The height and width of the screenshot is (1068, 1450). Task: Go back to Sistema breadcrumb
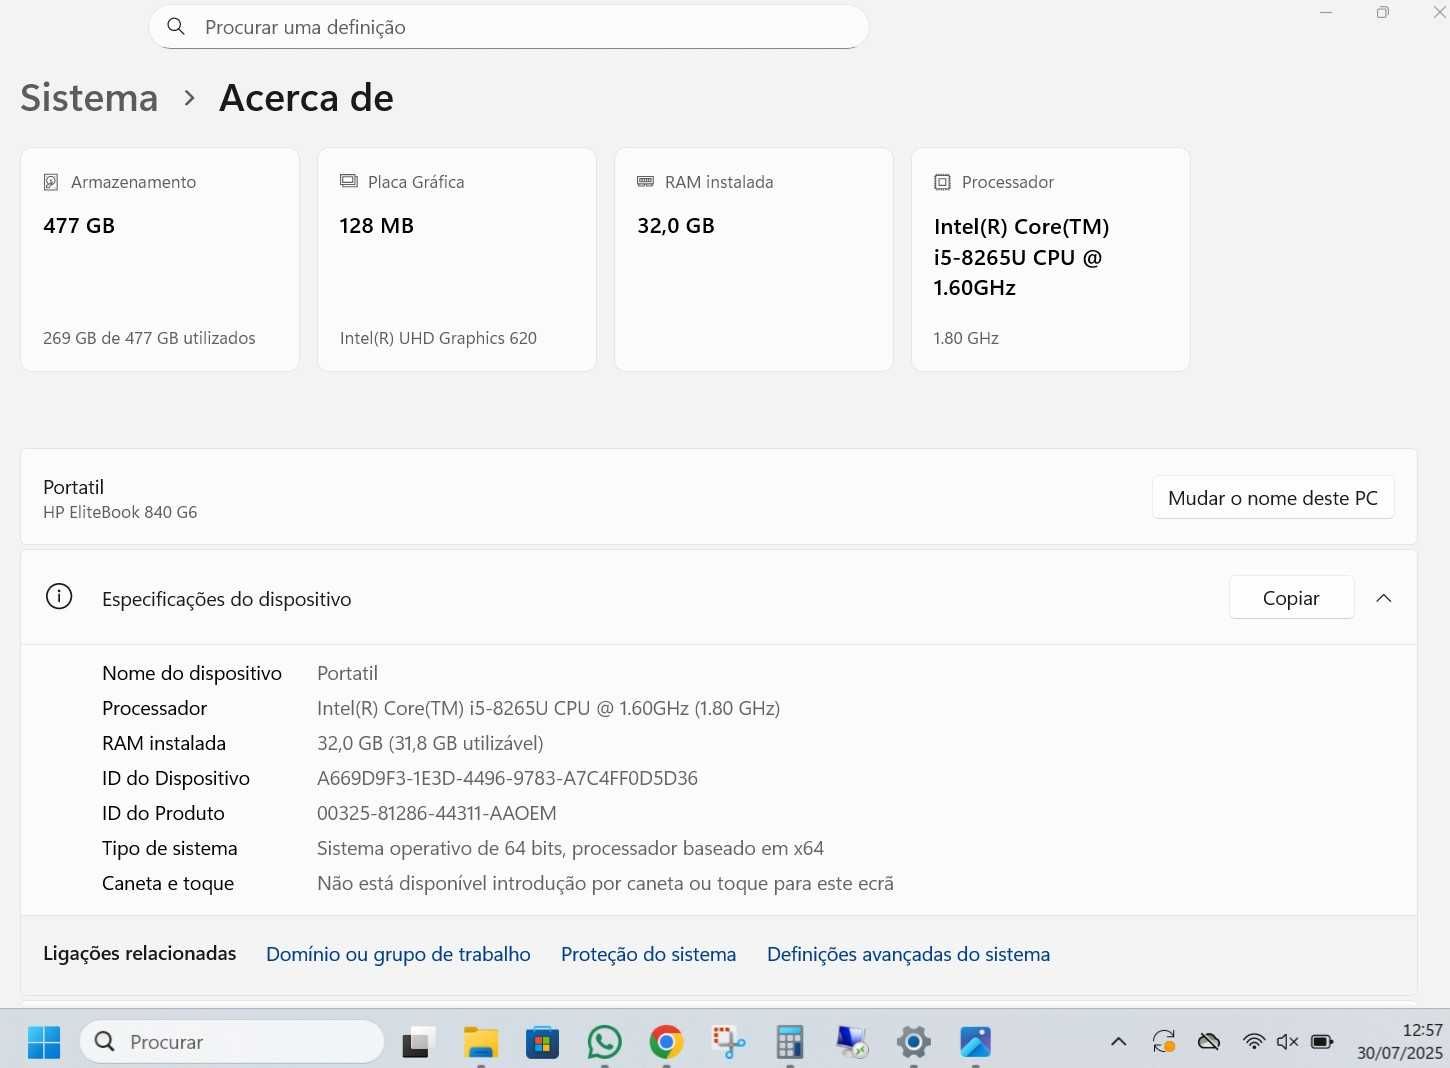tap(89, 98)
